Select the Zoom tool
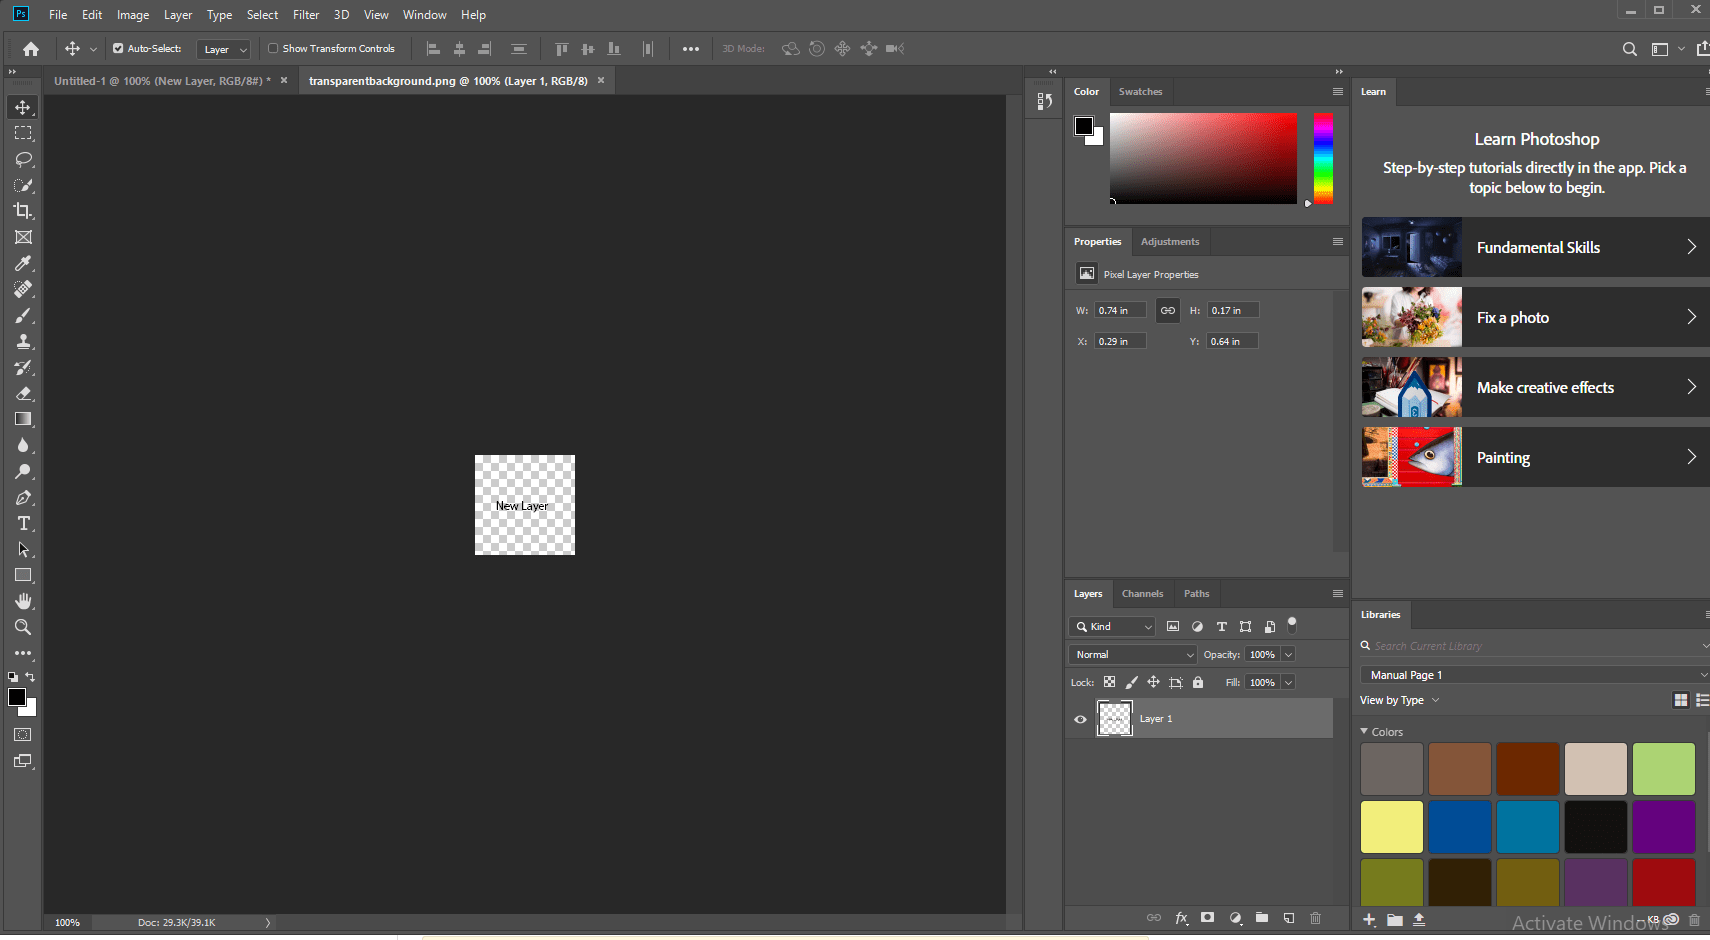 (23, 627)
